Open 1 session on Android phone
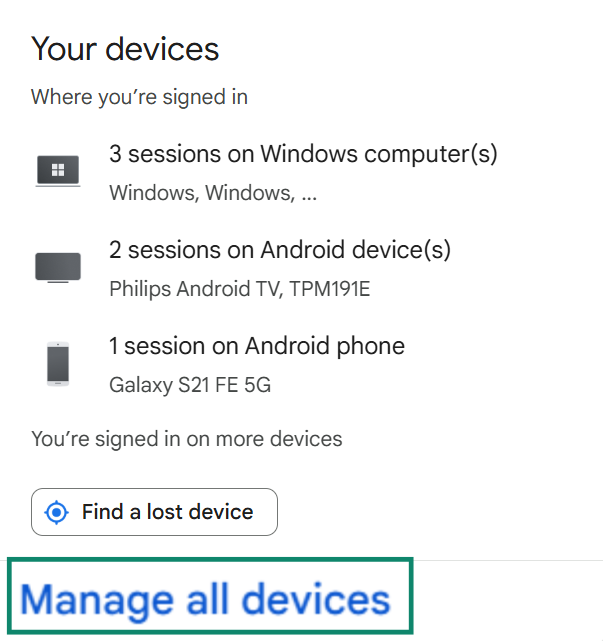603x641 pixels. [257, 347]
